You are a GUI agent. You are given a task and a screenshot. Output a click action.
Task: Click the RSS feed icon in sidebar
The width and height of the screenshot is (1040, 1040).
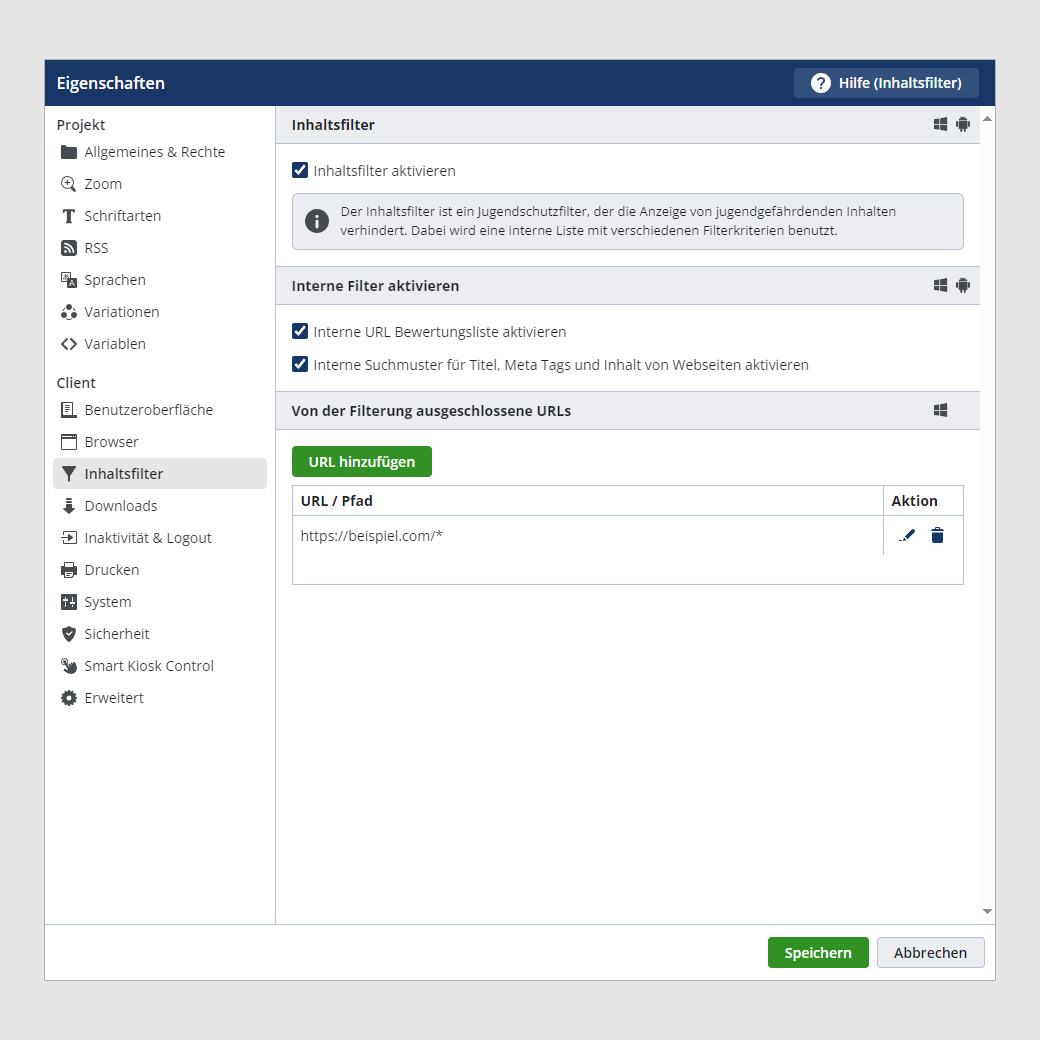(x=69, y=248)
